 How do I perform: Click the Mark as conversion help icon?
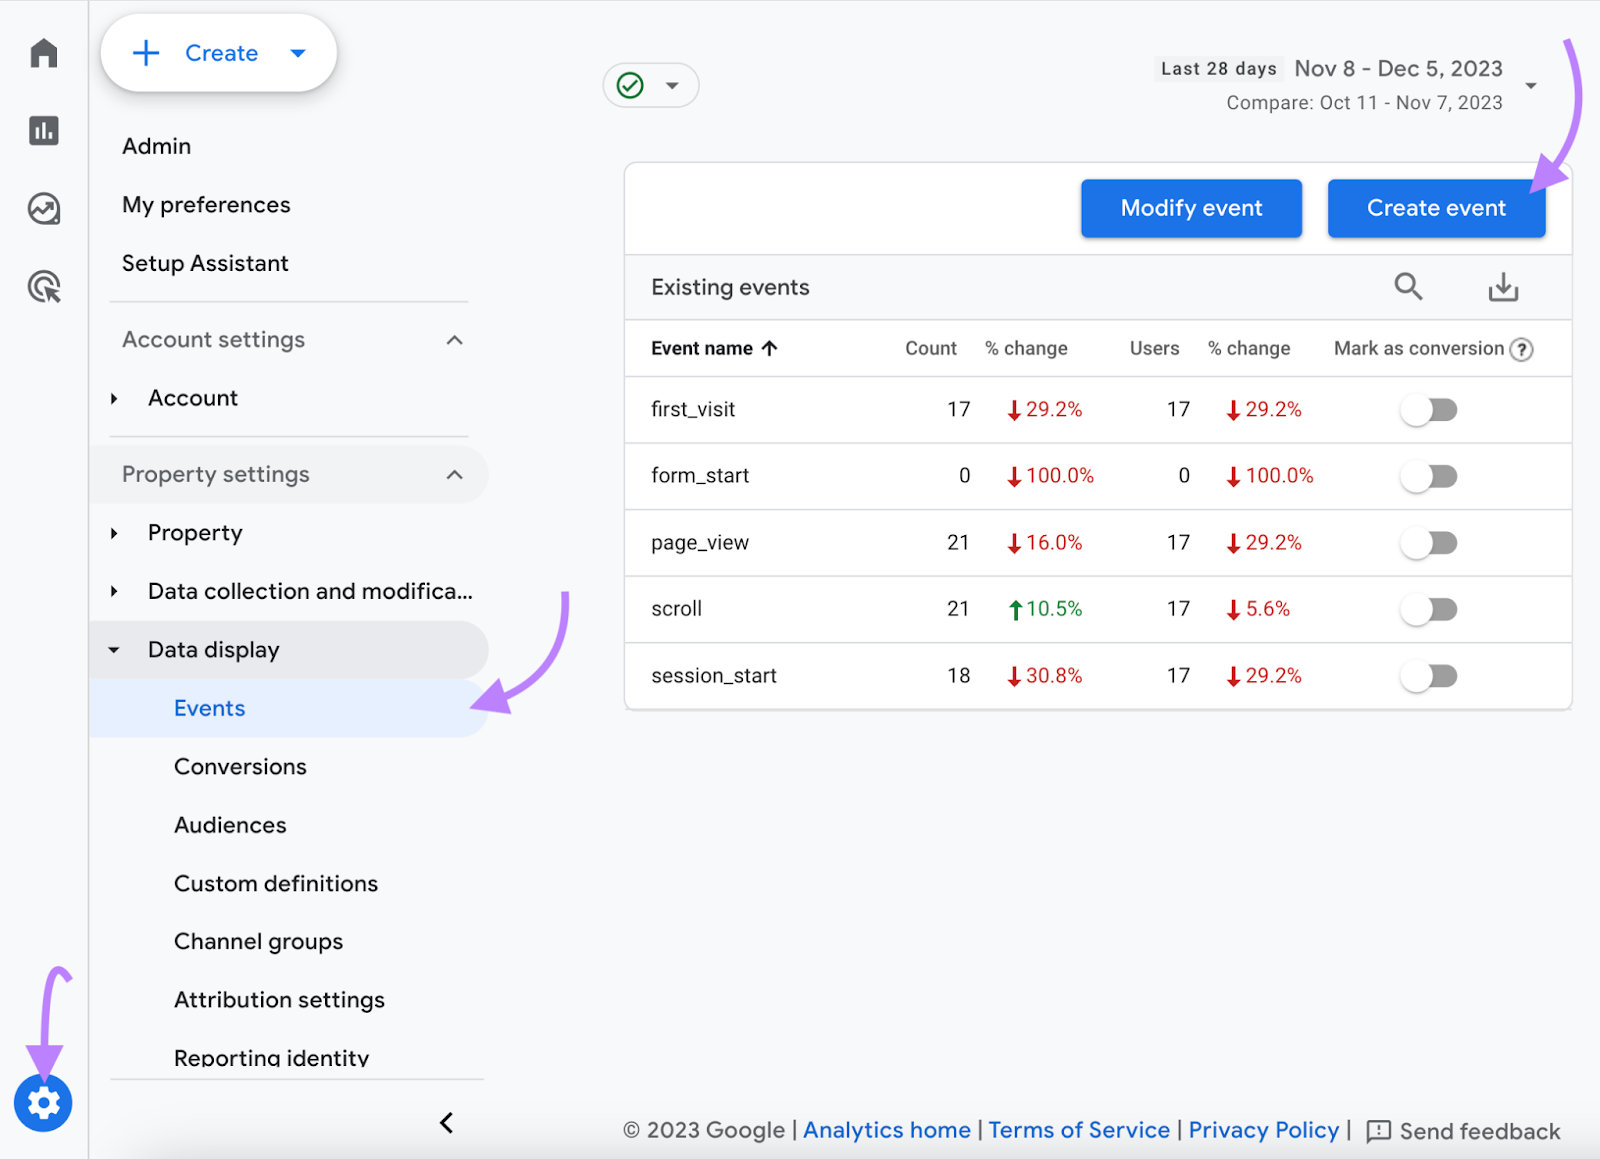coord(1521,349)
